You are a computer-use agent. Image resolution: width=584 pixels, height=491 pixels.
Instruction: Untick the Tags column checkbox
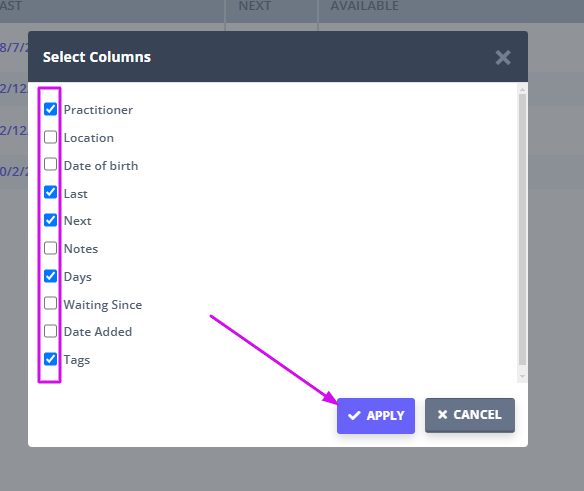(50, 359)
